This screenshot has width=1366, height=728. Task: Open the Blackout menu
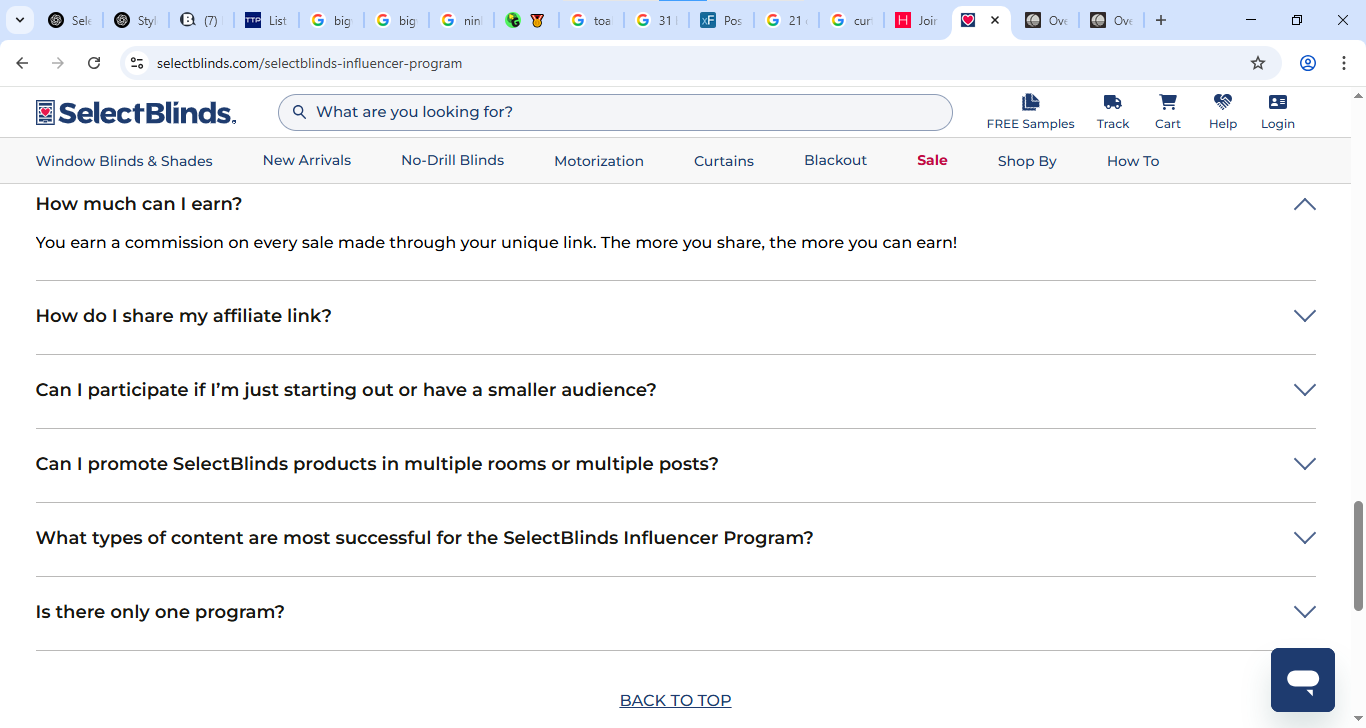point(836,160)
